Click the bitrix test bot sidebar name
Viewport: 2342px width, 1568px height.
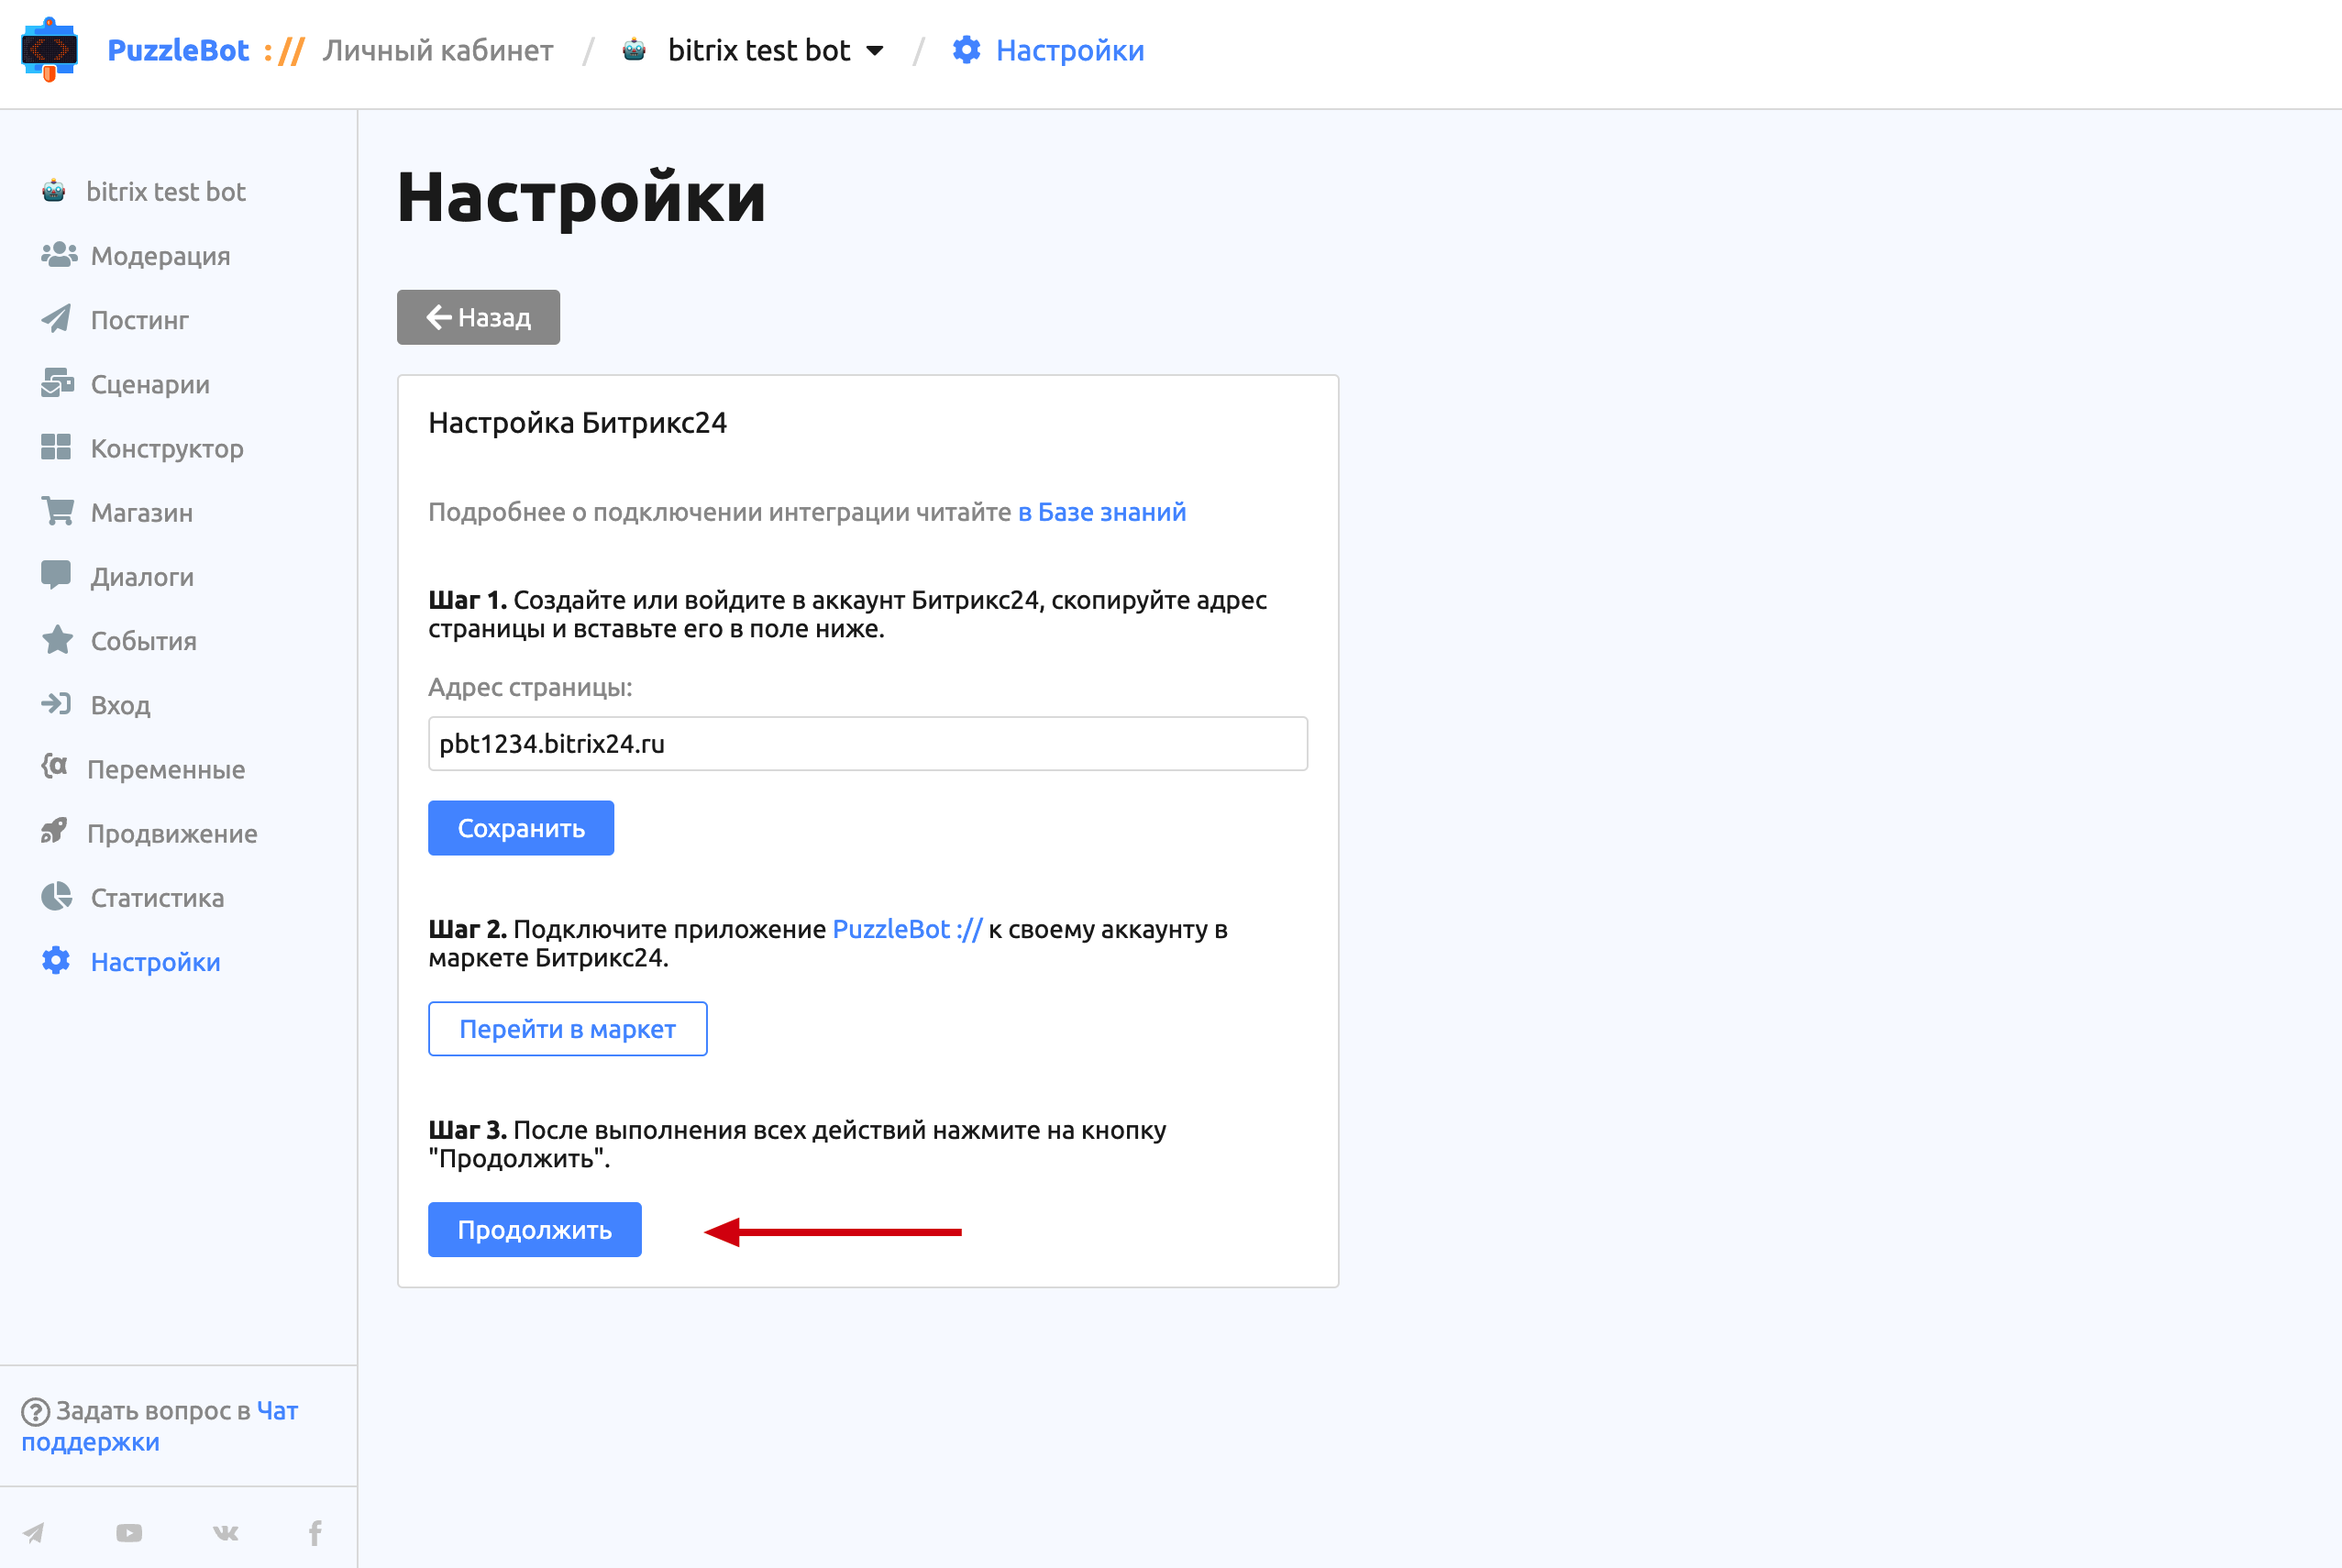[166, 191]
